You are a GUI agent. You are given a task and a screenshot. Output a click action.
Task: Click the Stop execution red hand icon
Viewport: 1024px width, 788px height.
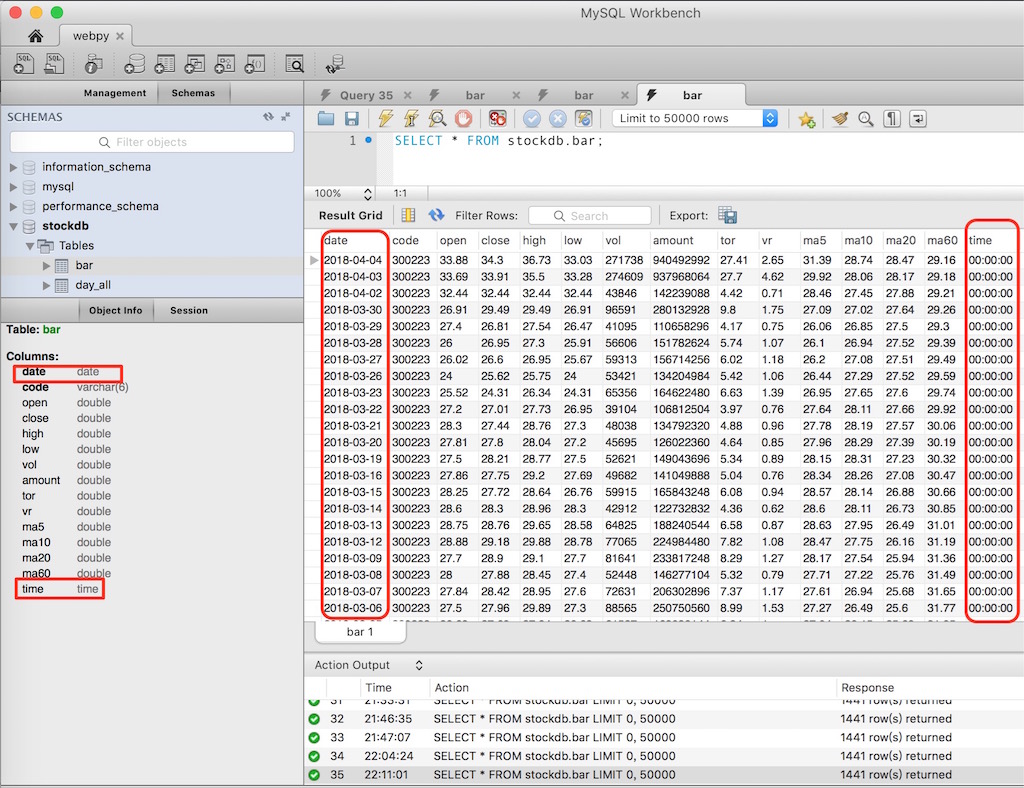[463, 119]
